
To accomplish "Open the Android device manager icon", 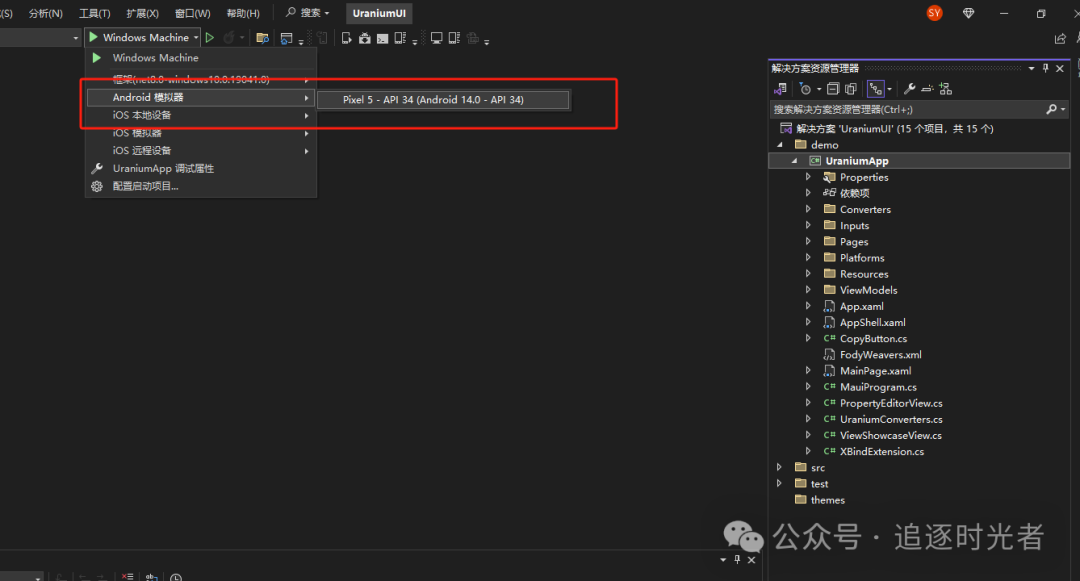I will (364, 38).
